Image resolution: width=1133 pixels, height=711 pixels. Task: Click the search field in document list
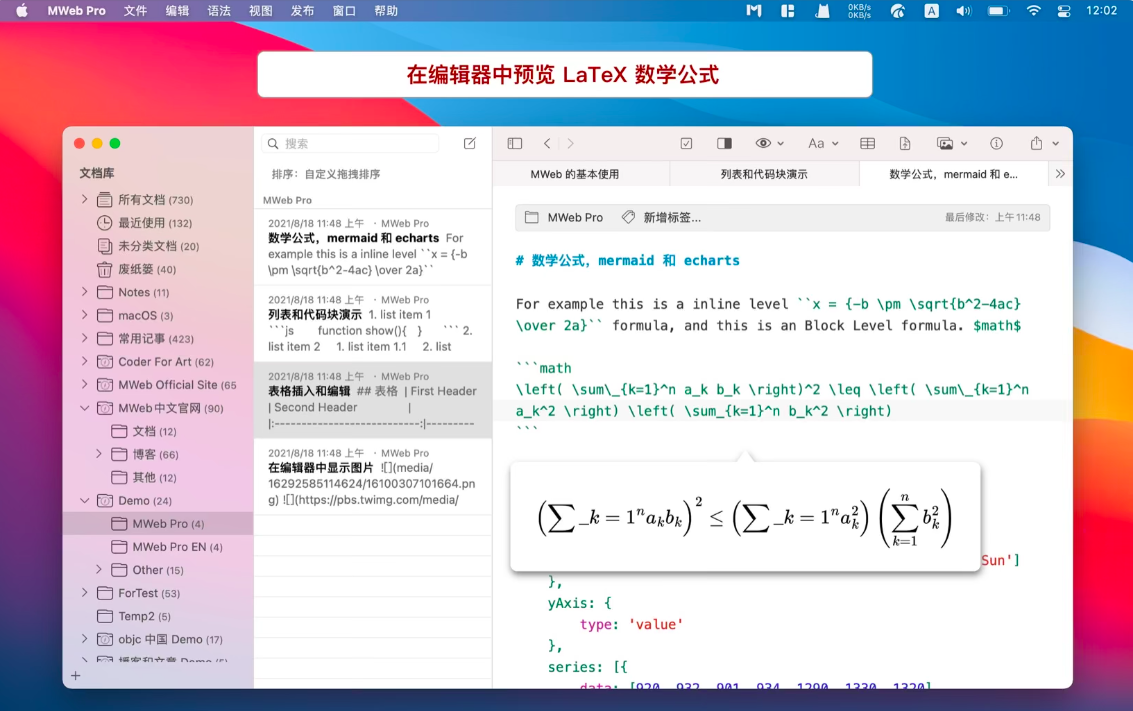click(350, 143)
